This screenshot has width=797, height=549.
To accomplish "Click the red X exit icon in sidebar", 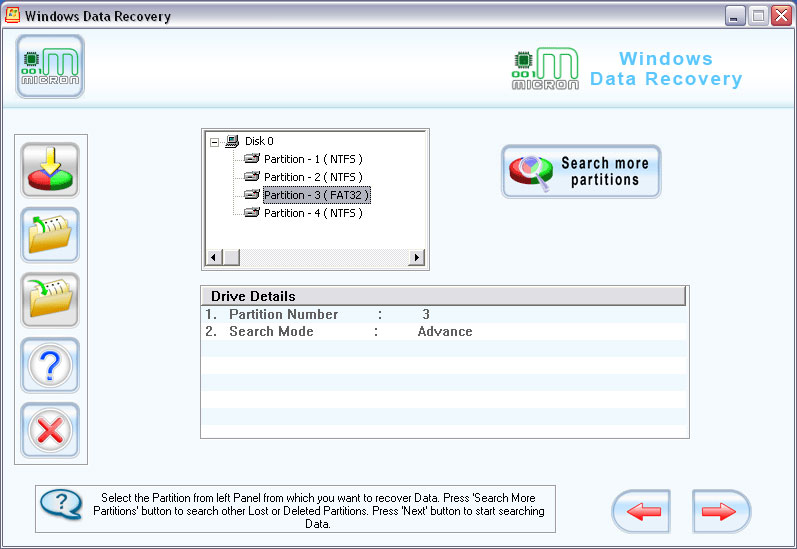I will pos(50,431).
